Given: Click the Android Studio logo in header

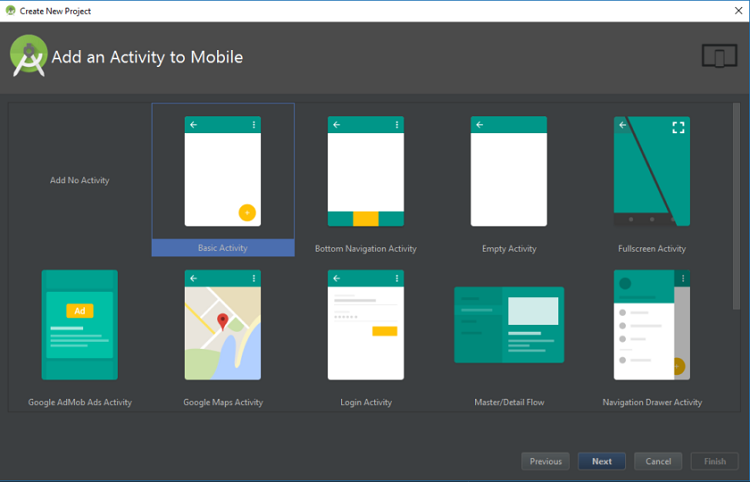Looking at the screenshot, I should pos(29,57).
